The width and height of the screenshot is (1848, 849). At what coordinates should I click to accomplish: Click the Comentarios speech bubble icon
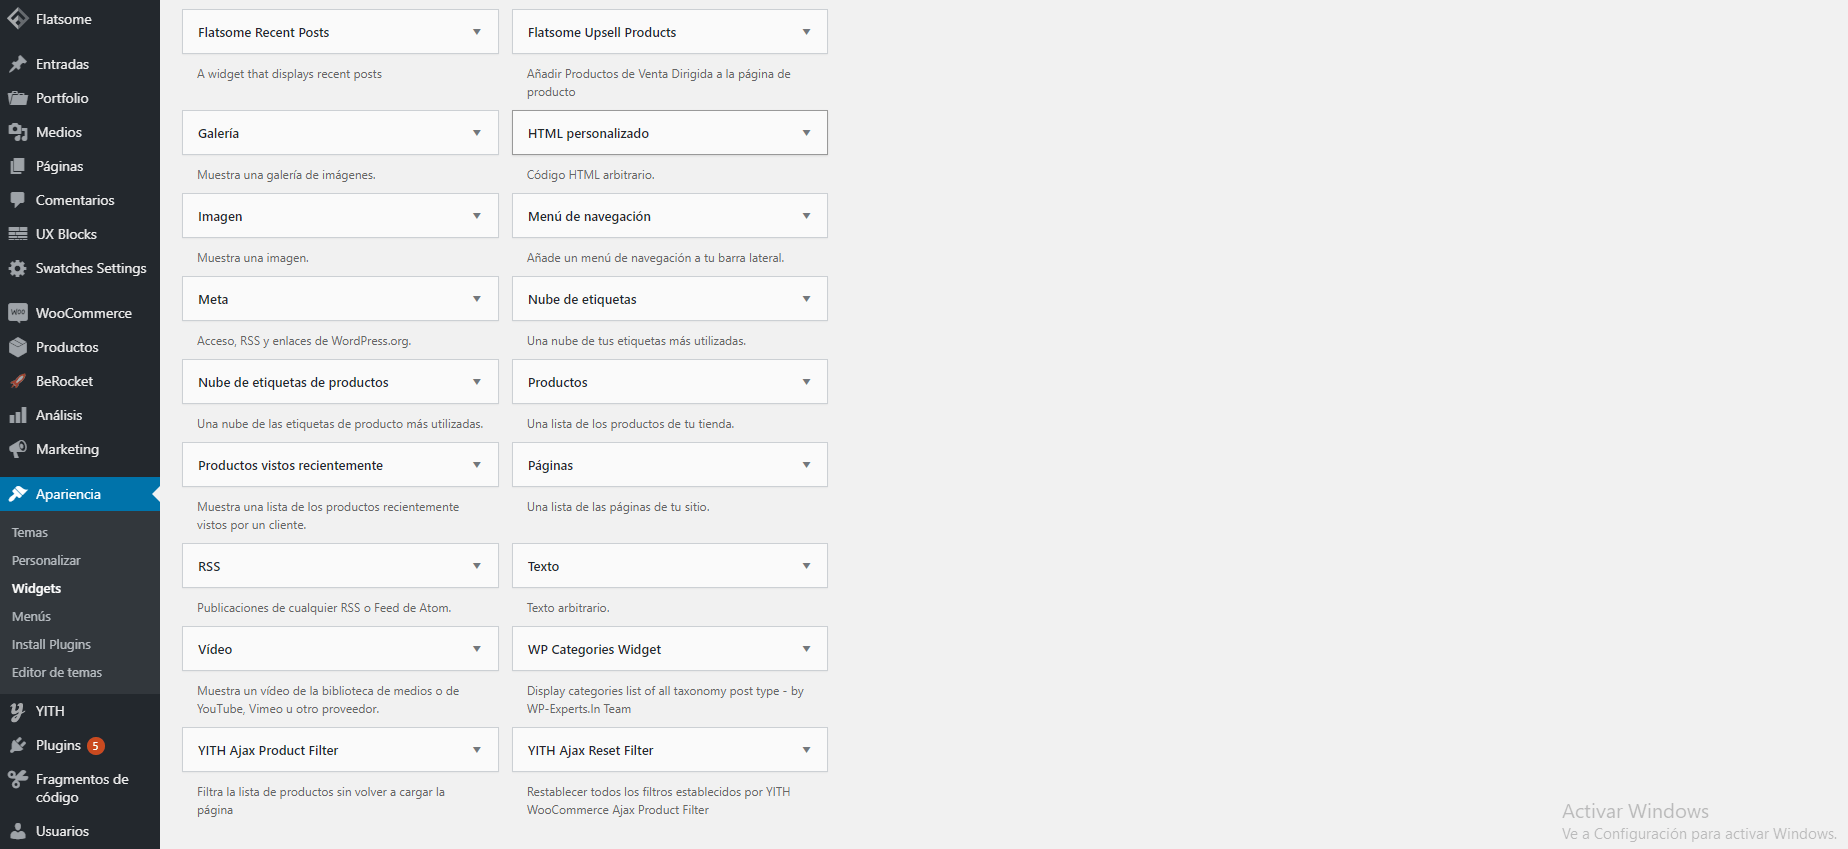tap(18, 200)
